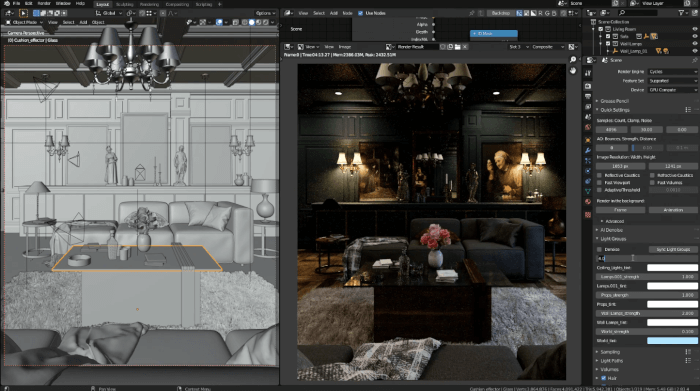Open the Object Data properties tab icon

pyautogui.click(x=588, y=191)
